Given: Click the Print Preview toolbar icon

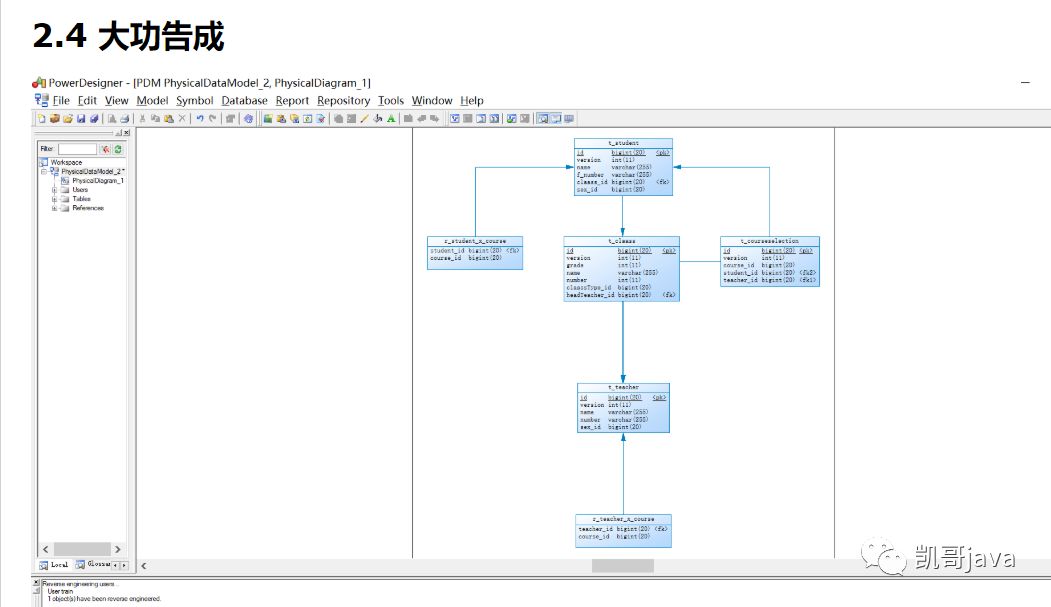Looking at the screenshot, I should 112,119.
